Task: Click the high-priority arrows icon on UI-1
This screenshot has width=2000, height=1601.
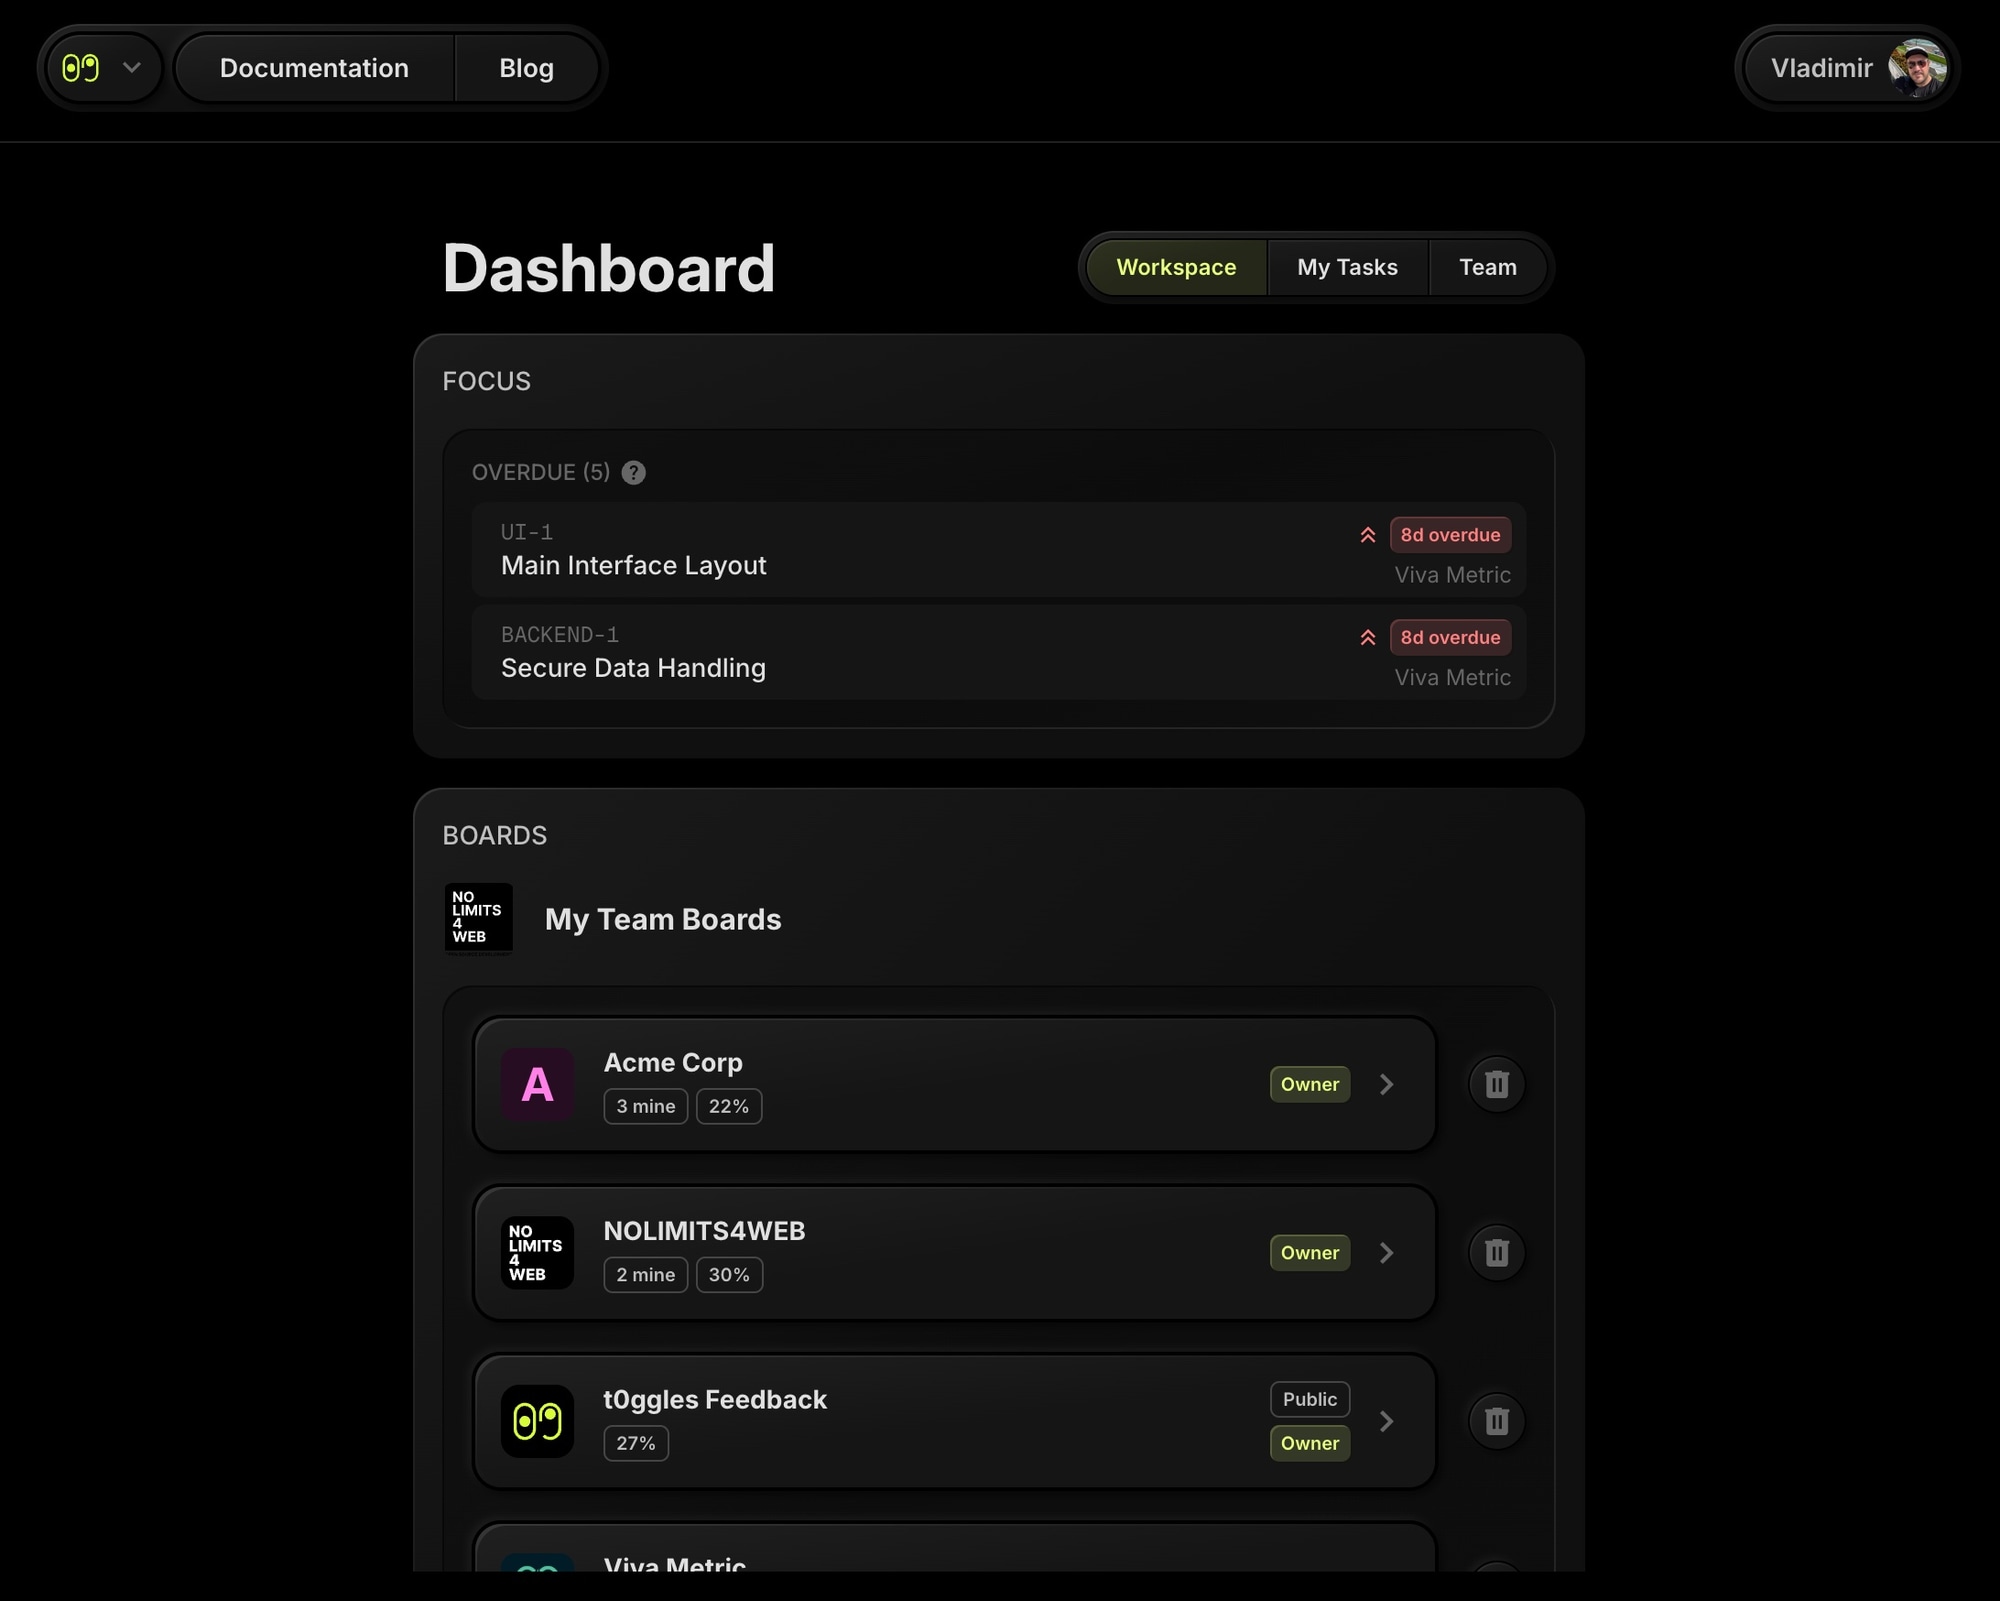Action: (1367, 535)
